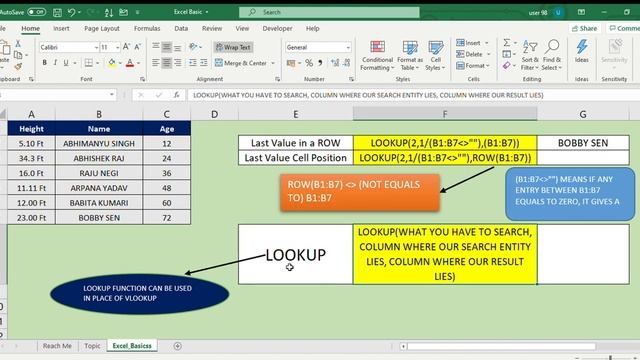Open the Home ribbon tab
Viewport: 640px width, 360px height.
[x=31, y=28]
